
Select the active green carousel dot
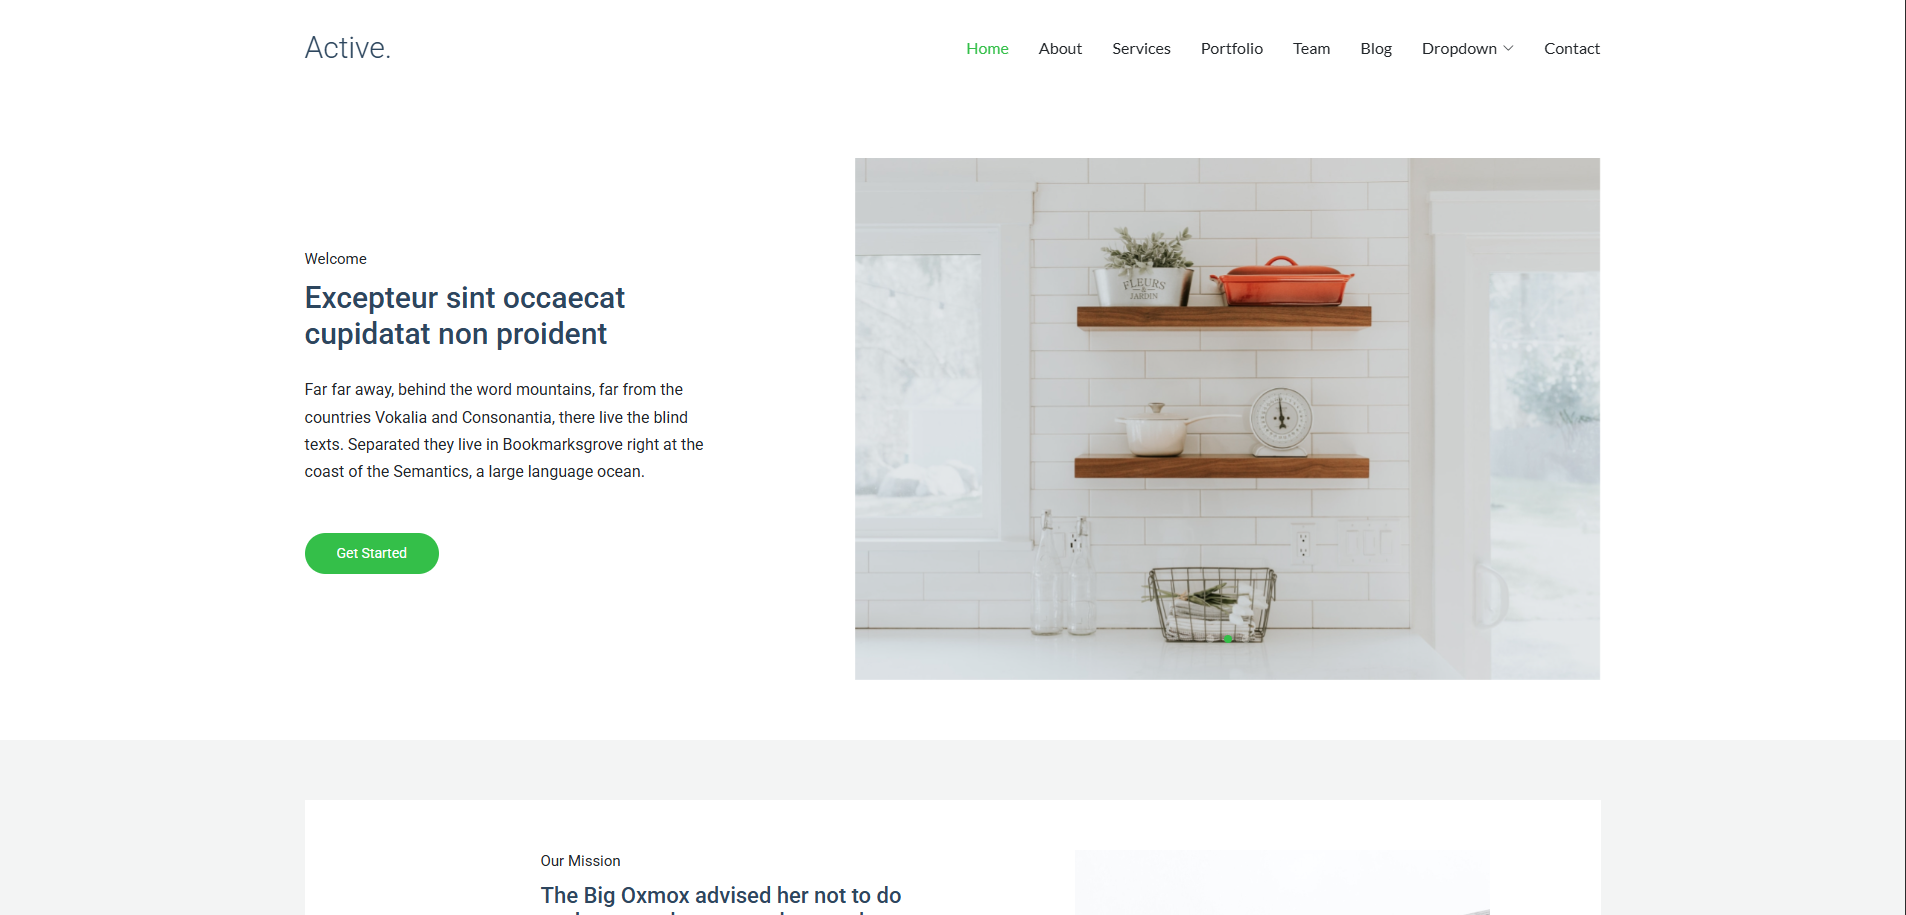point(1228,639)
